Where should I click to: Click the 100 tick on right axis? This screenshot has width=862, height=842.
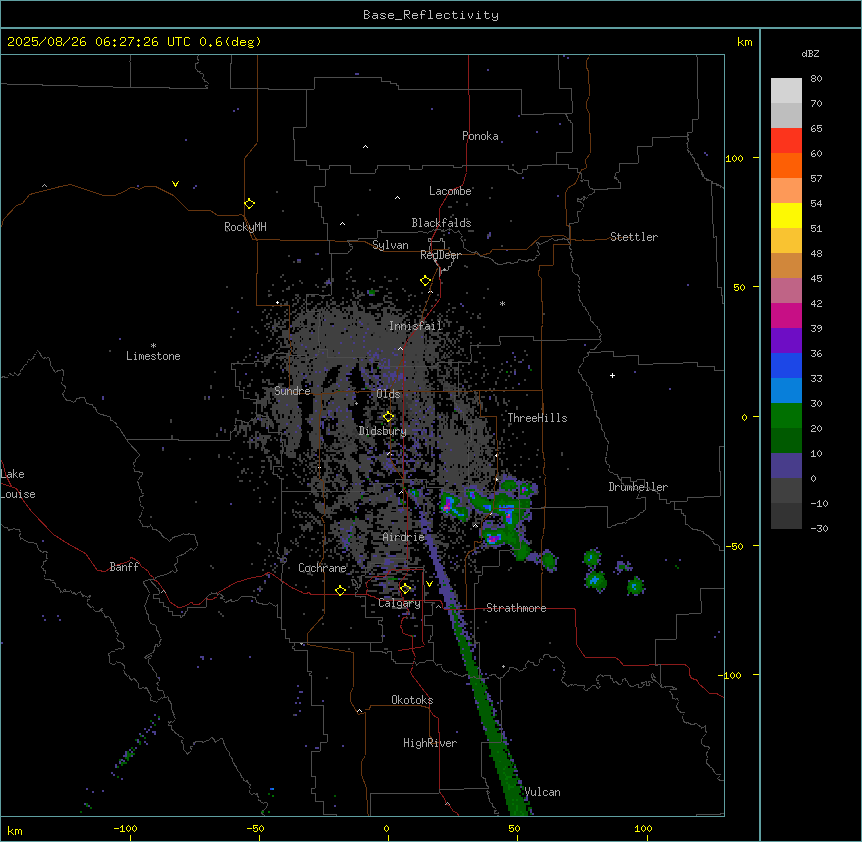pyautogui.click(x=734, y=158)
